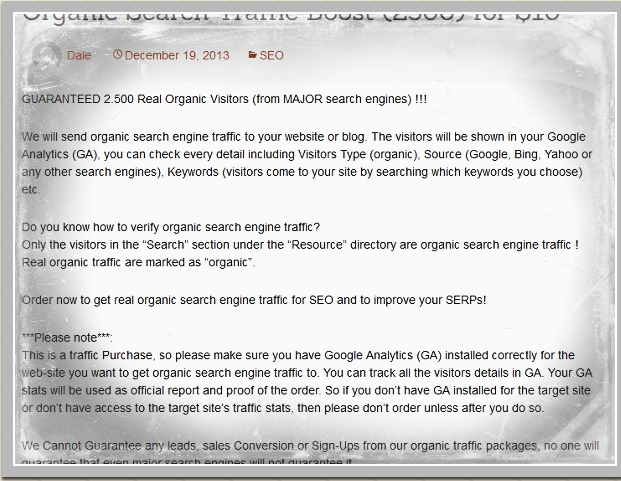
Task: Click the GUARANTEED 2.500 Real Organic Visitors line
Action: pos(224,99)
